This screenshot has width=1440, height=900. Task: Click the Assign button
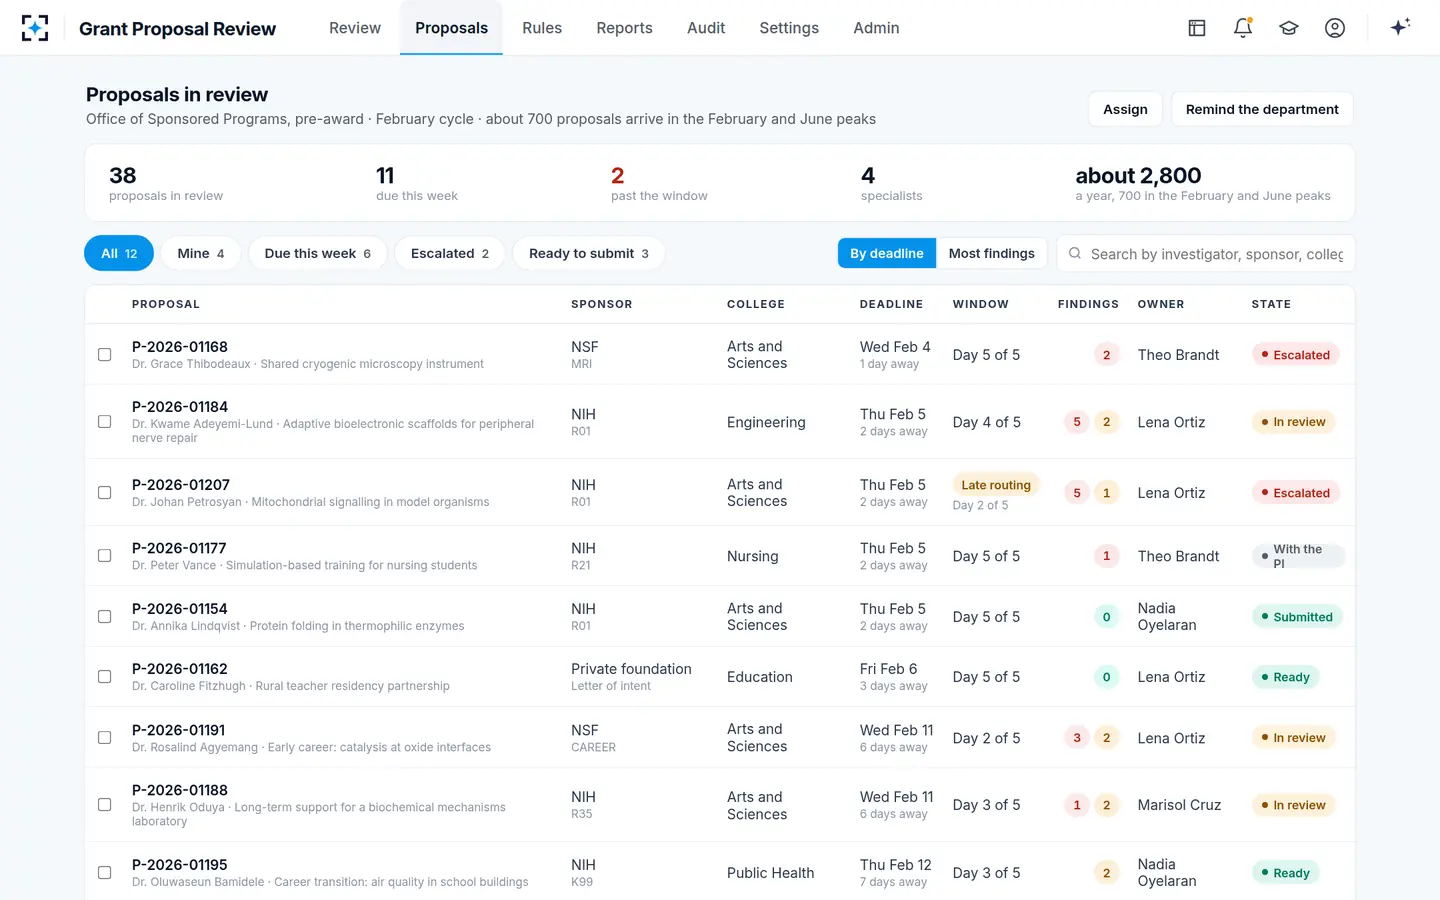point(1125,110)
